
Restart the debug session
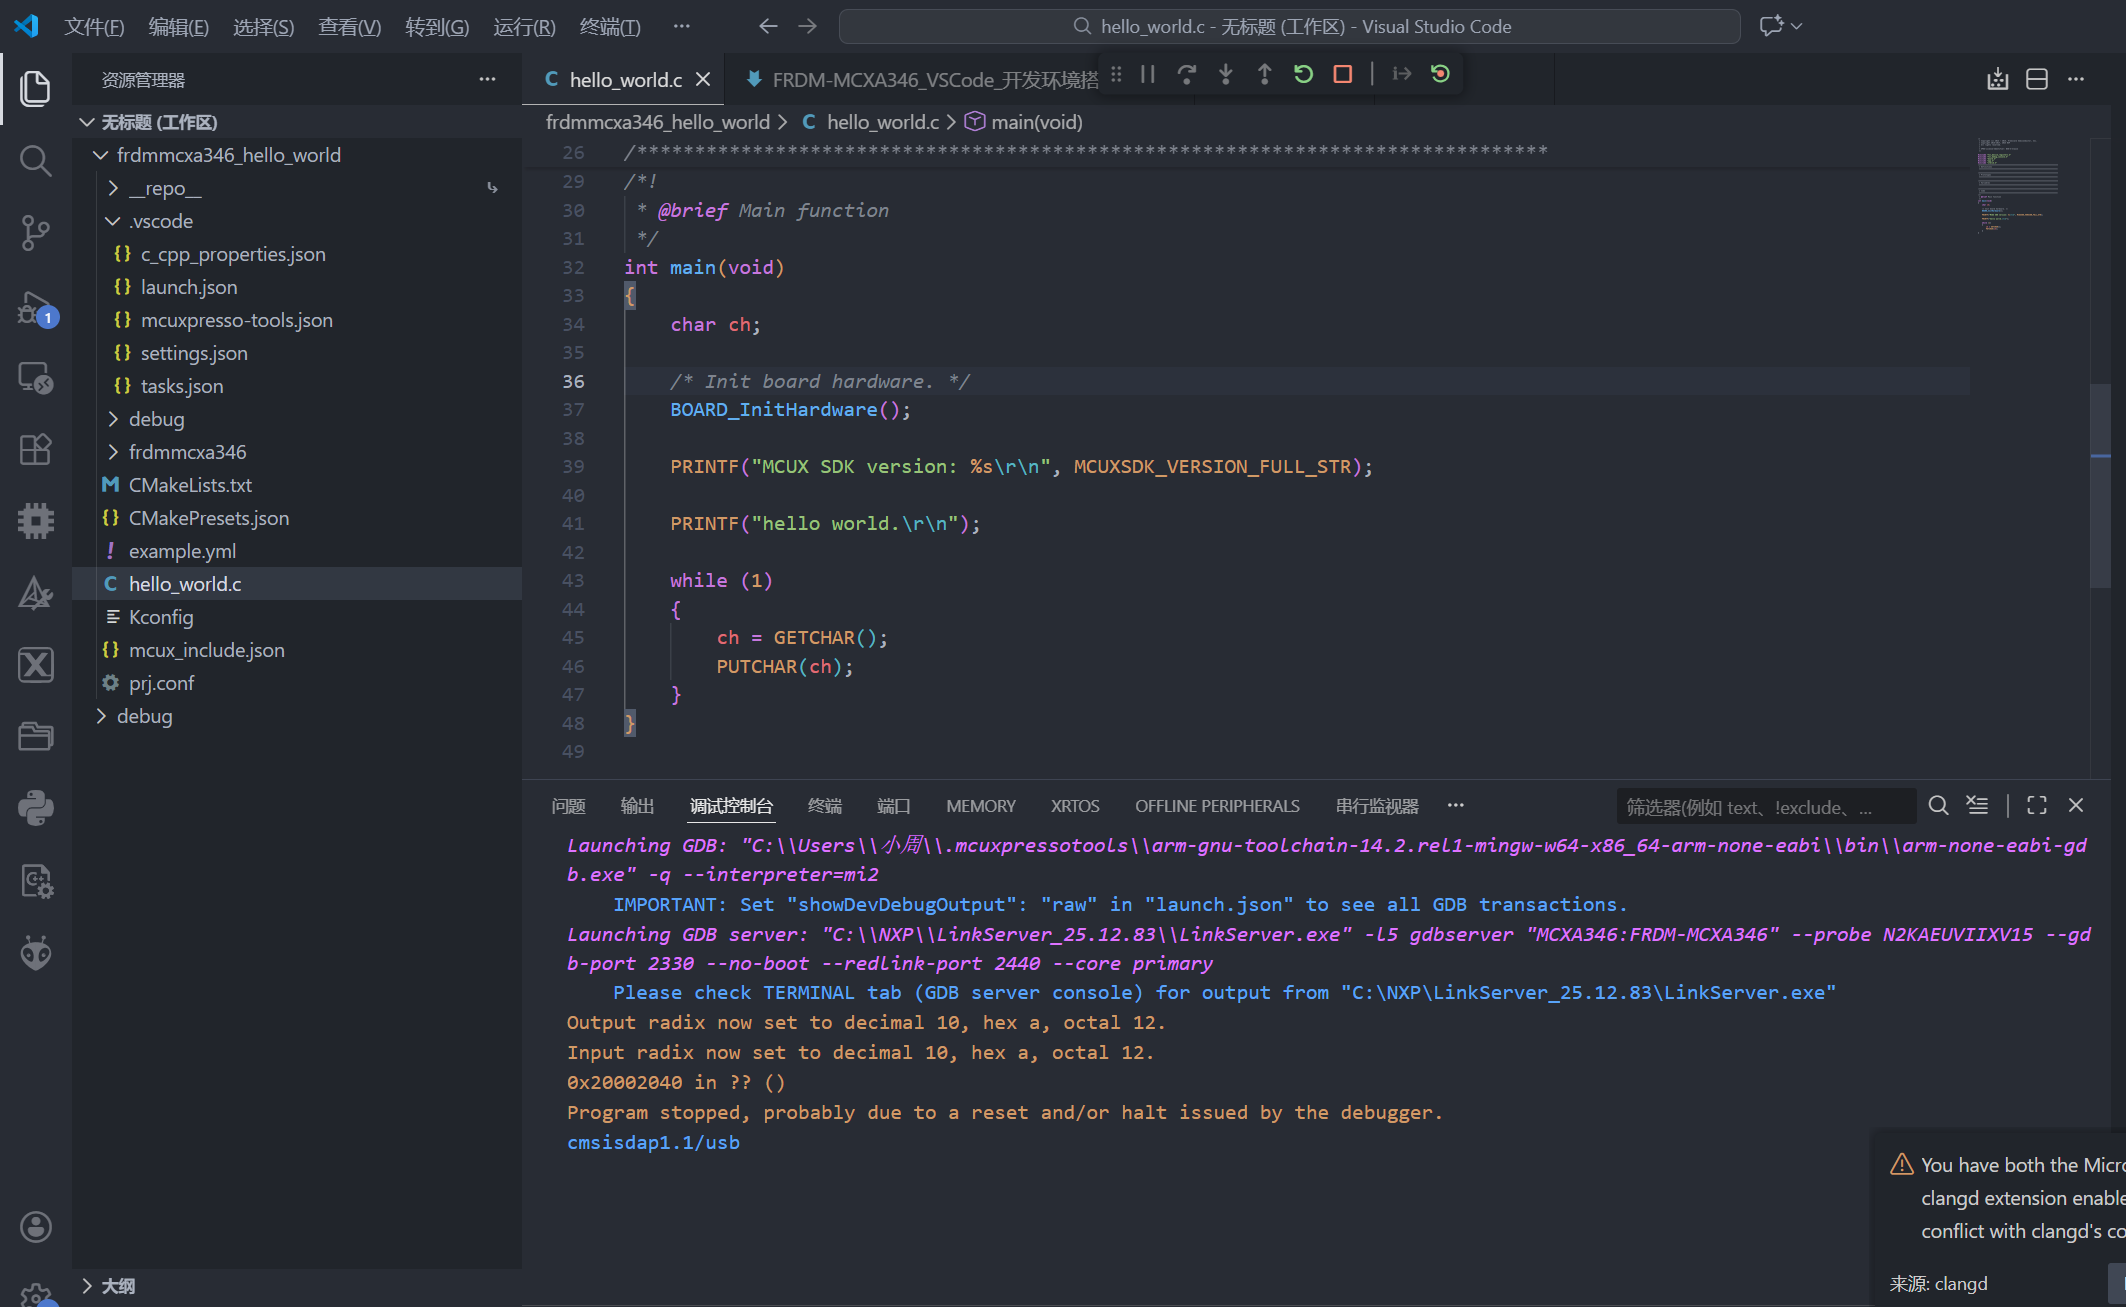(1303, 74)
